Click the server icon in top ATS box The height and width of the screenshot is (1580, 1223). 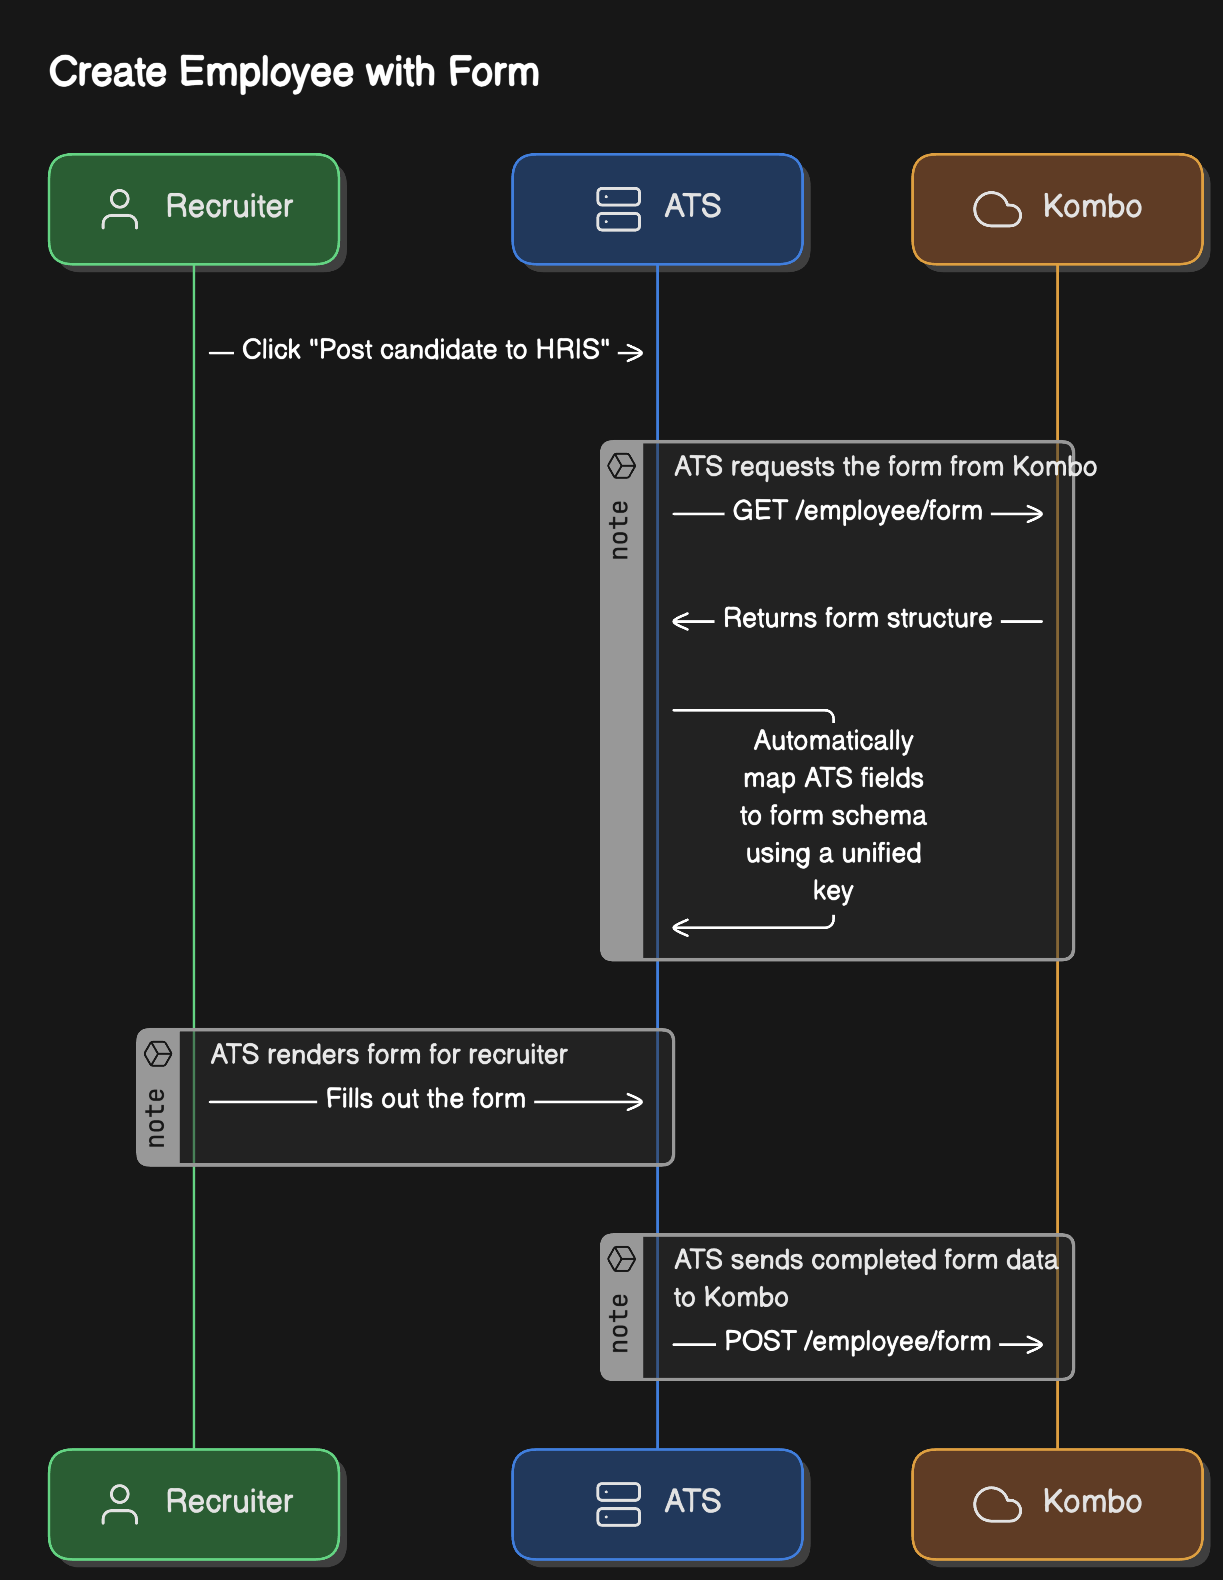pos(618,210)
